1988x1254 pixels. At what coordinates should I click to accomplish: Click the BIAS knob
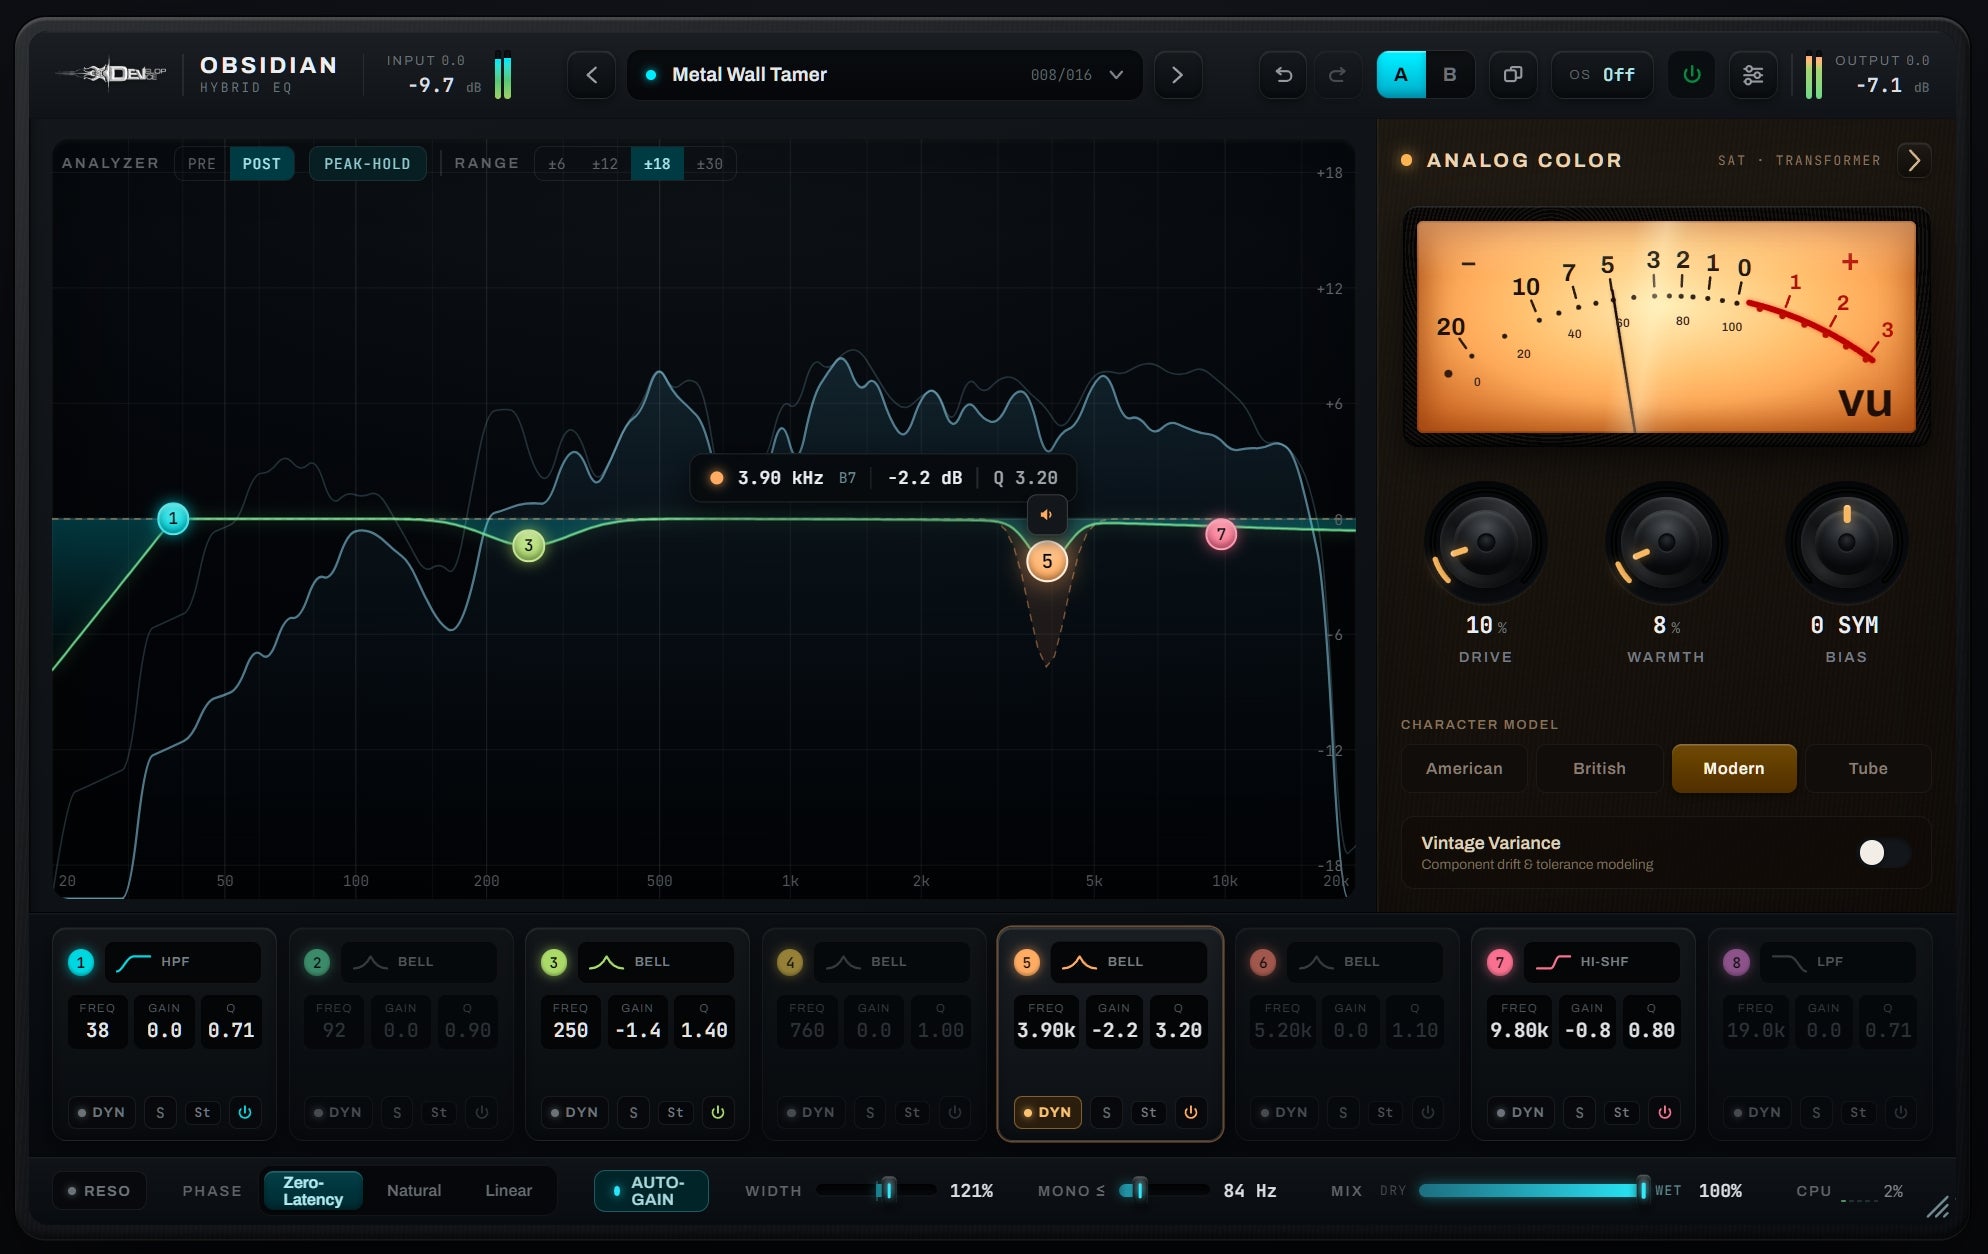click(x=1846, y=543)
